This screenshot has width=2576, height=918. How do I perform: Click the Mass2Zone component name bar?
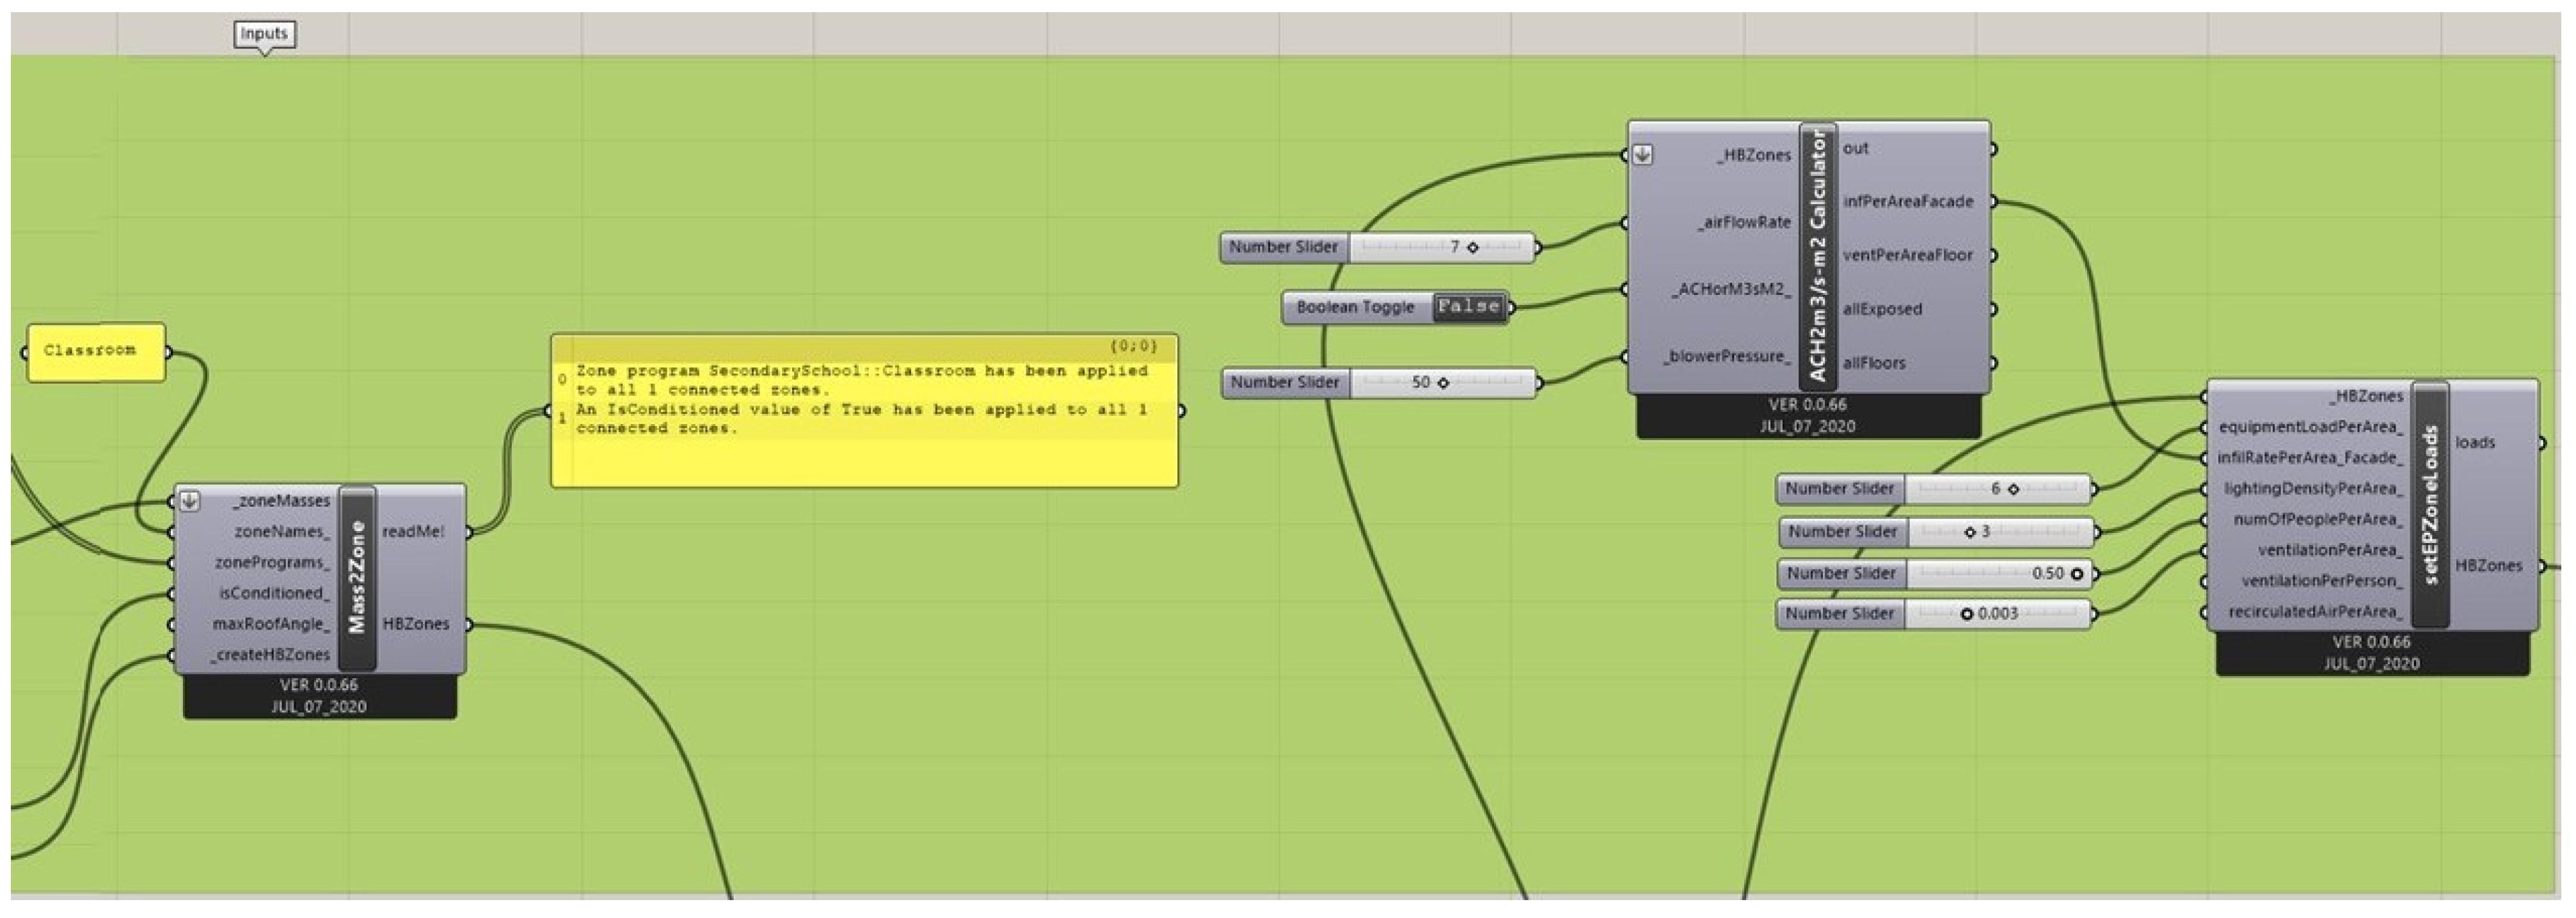pyautogui.click(x=357, y=578)
